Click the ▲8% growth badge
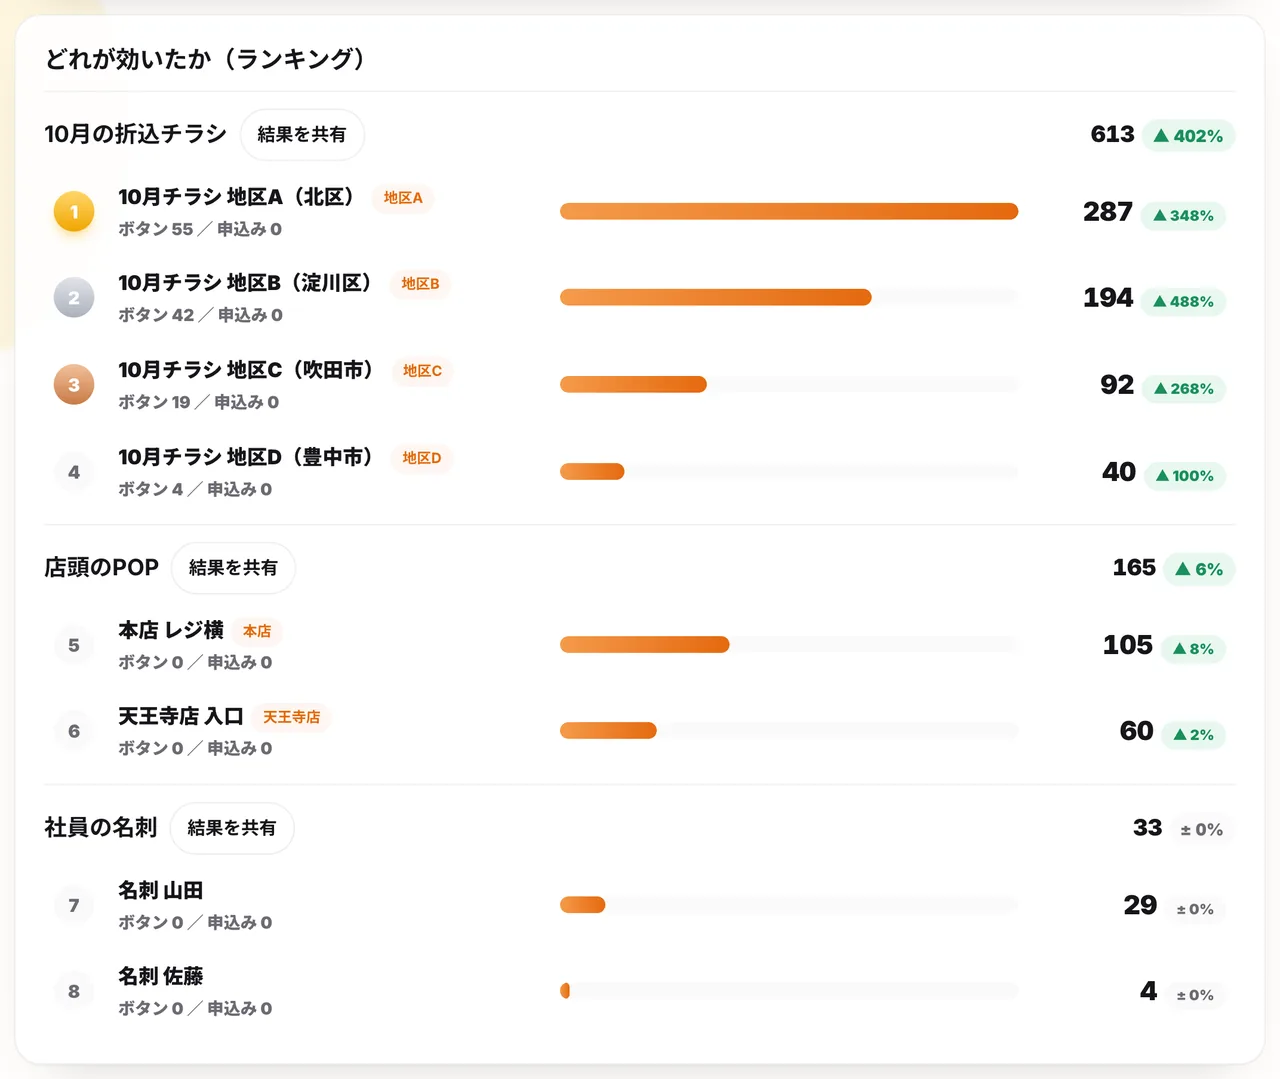 [1193, 648]
